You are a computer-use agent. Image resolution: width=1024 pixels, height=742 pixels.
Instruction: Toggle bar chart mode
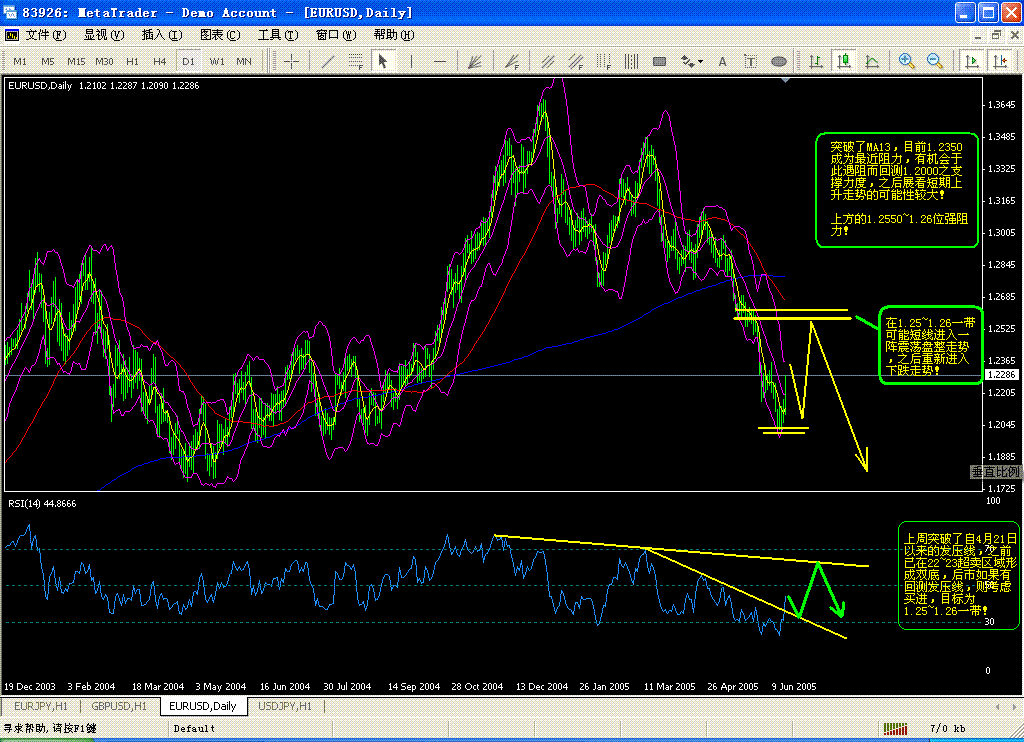816,61
